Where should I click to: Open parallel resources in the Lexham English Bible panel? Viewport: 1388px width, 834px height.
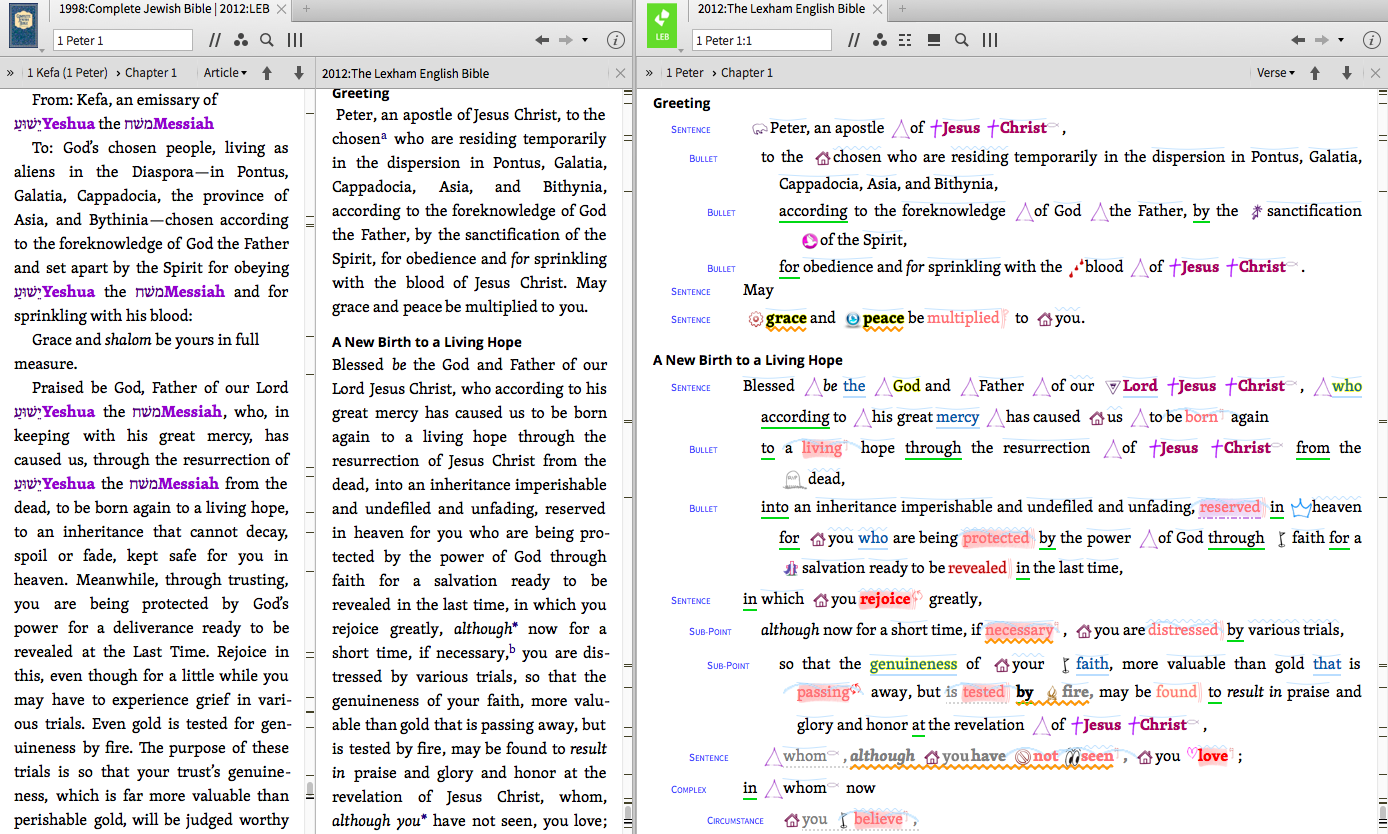854,40
